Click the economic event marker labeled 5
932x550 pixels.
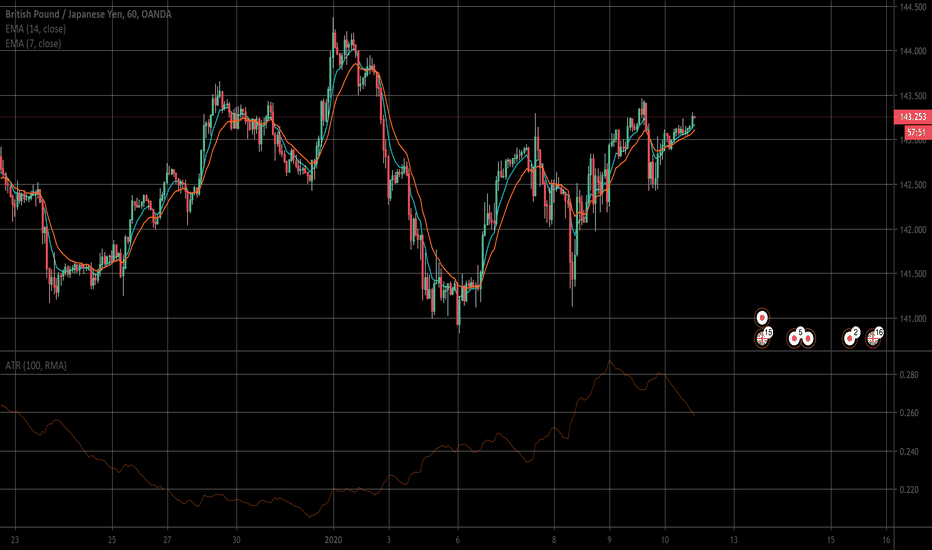coord(796,337)
